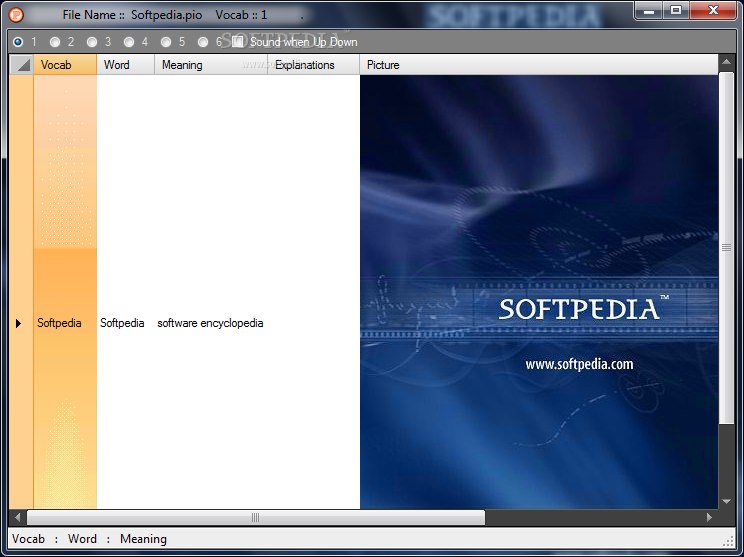This screenshot has height=557, width=744.
Task: Click the horizontal scrollbar left arrow
Action: coord(18,517)
